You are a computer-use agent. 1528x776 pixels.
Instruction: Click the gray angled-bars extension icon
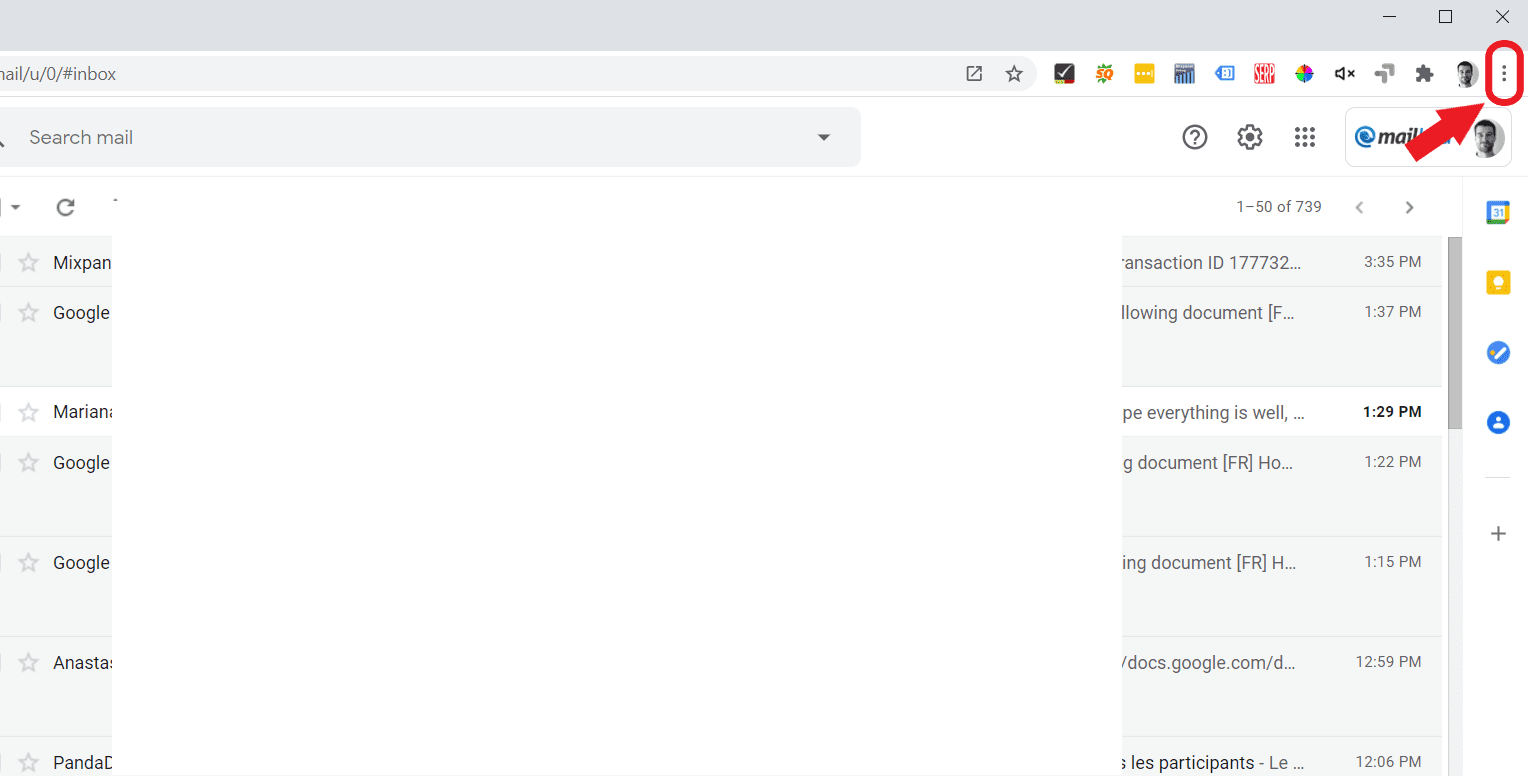coord(1385,73)
